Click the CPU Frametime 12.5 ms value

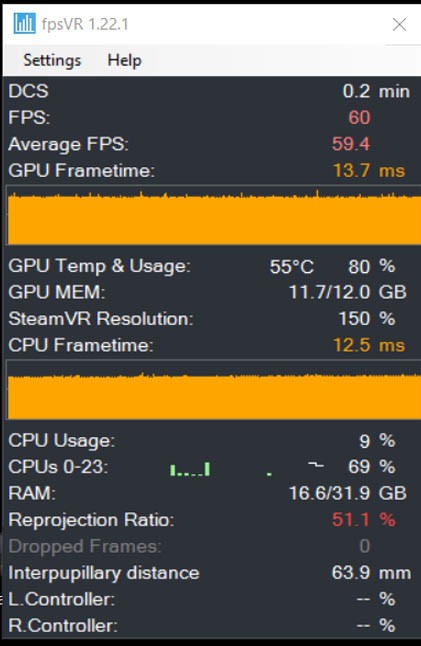(x=369, y=345)
